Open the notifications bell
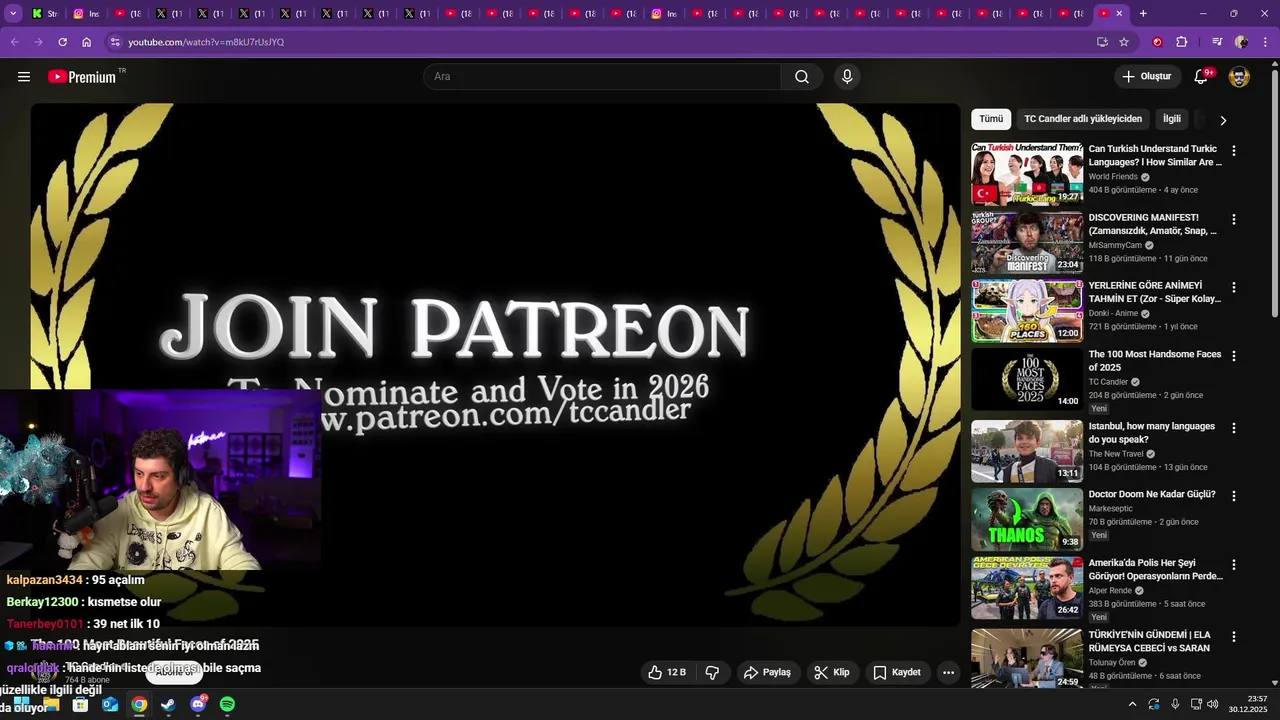 [x=1202, y=77]
